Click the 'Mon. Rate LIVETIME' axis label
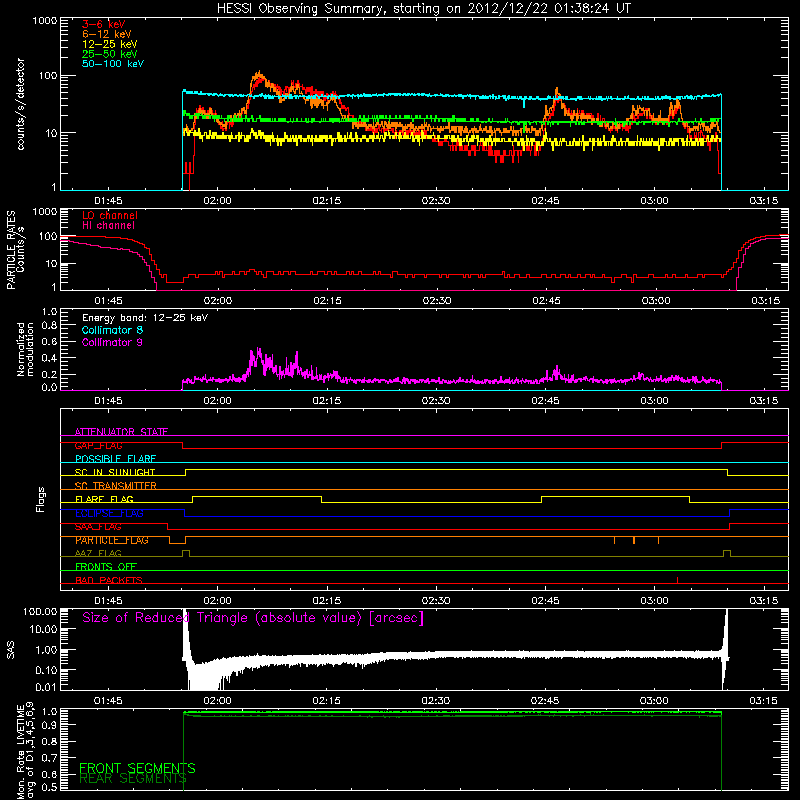 point(20,752)
